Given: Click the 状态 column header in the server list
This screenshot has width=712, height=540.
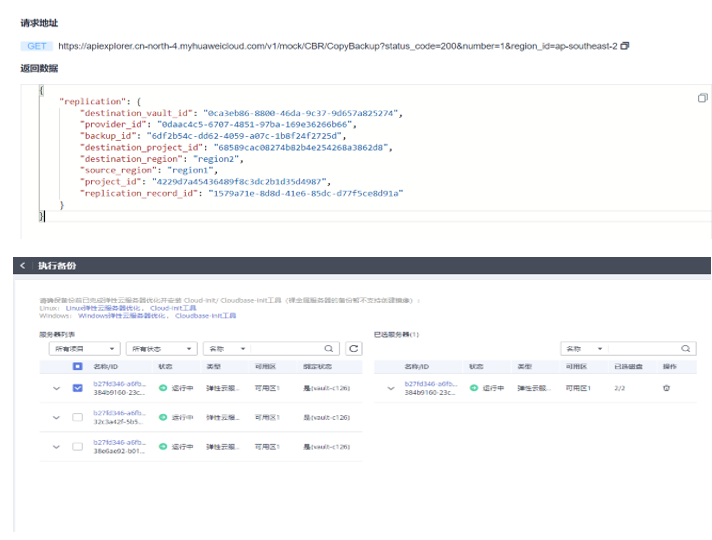Looking at the screenshot, I should coord(165,367).
